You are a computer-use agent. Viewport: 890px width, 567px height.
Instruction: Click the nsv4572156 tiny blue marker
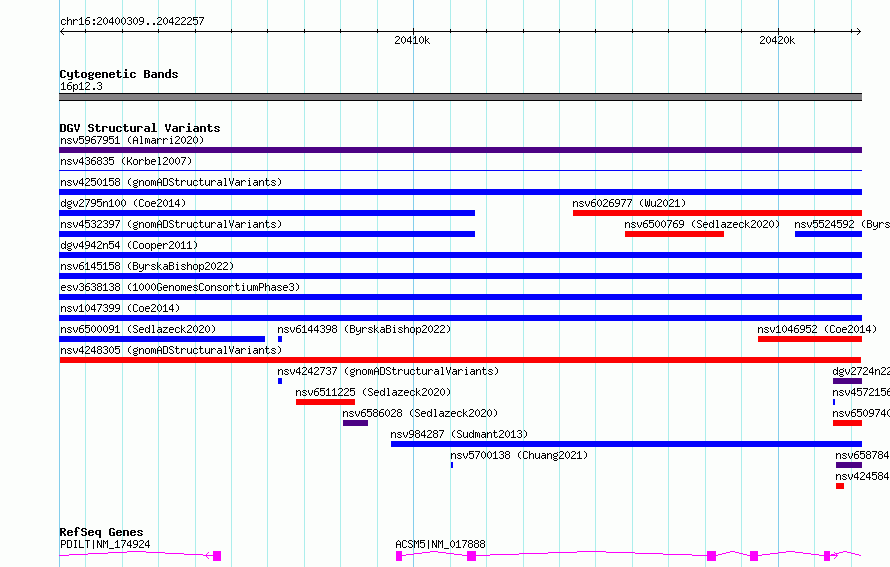834,402
